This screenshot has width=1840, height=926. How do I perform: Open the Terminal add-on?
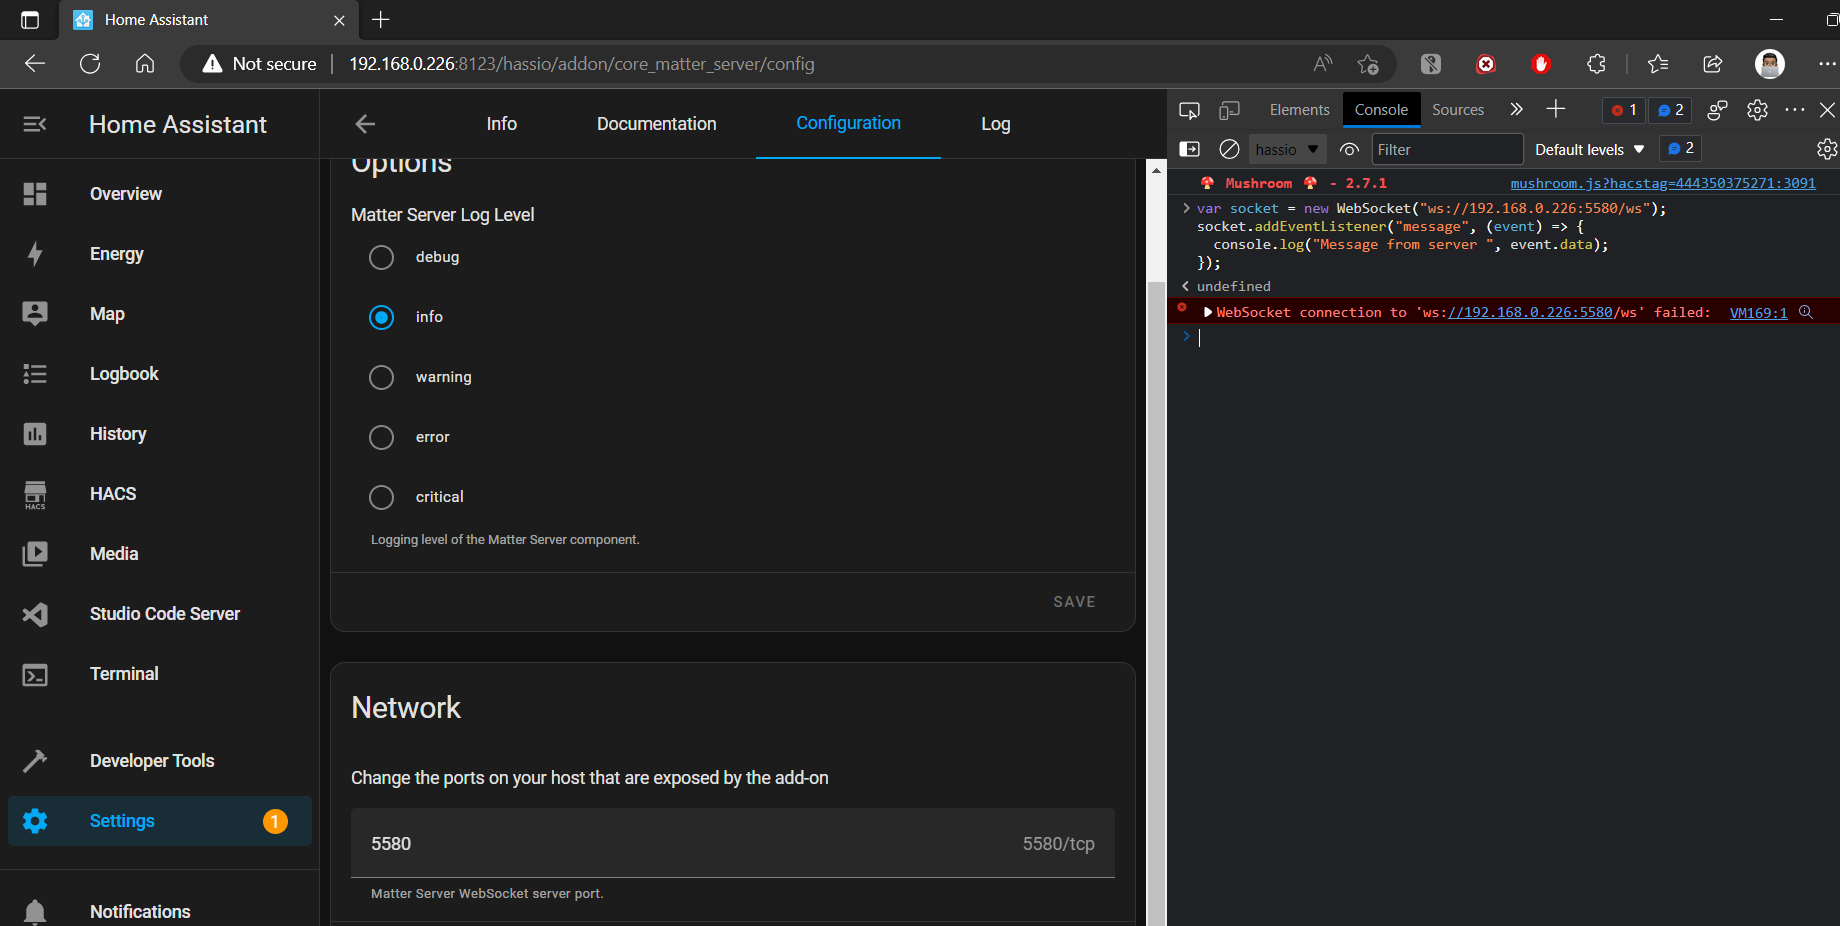[160, 674]
